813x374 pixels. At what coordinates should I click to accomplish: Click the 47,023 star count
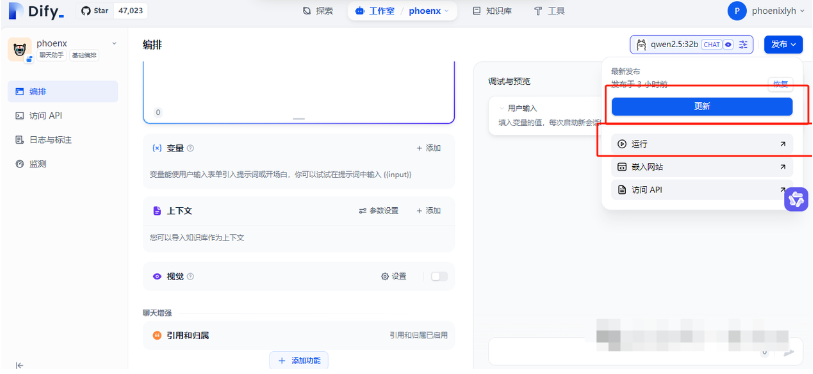(130, 10)
